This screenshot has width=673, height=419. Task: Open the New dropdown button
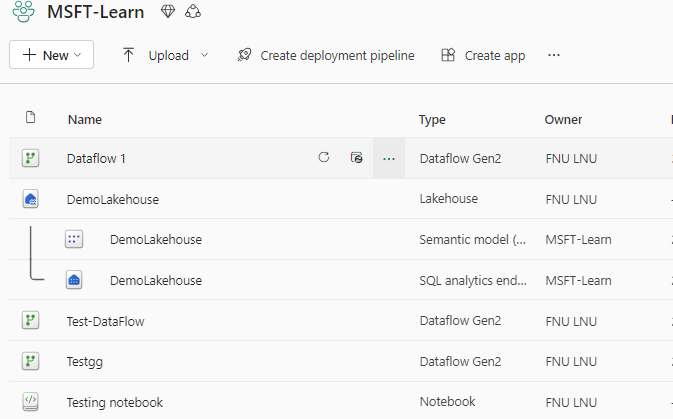52,55
